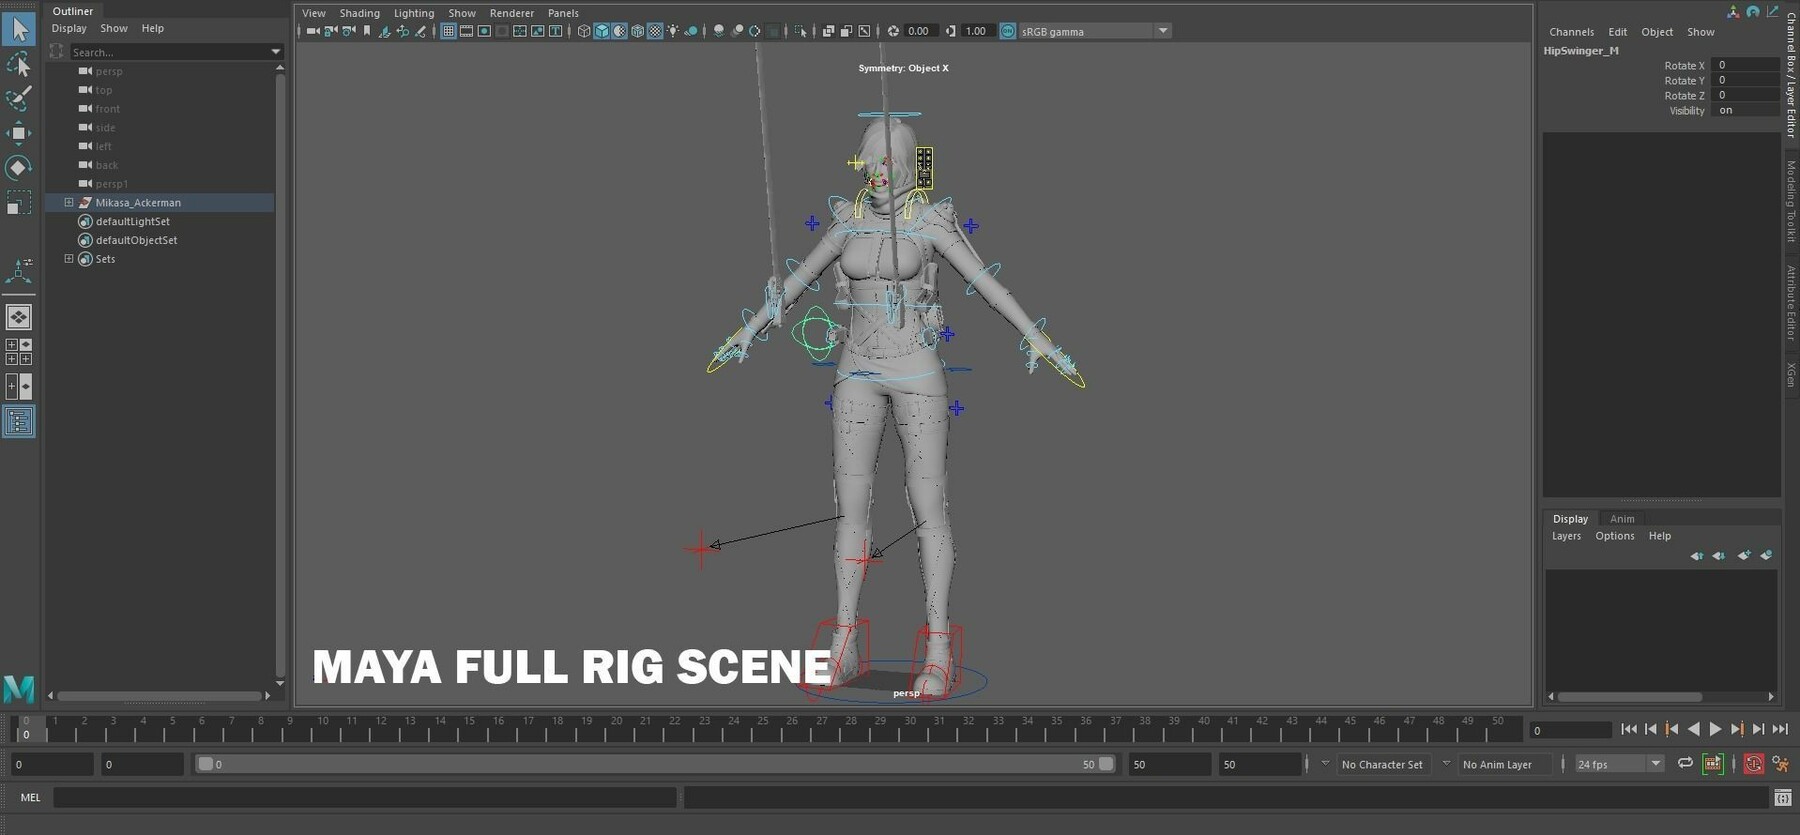1800x835 pixels.
Task: Select the Move tool in toolbox
Action: tap(18, 133)
